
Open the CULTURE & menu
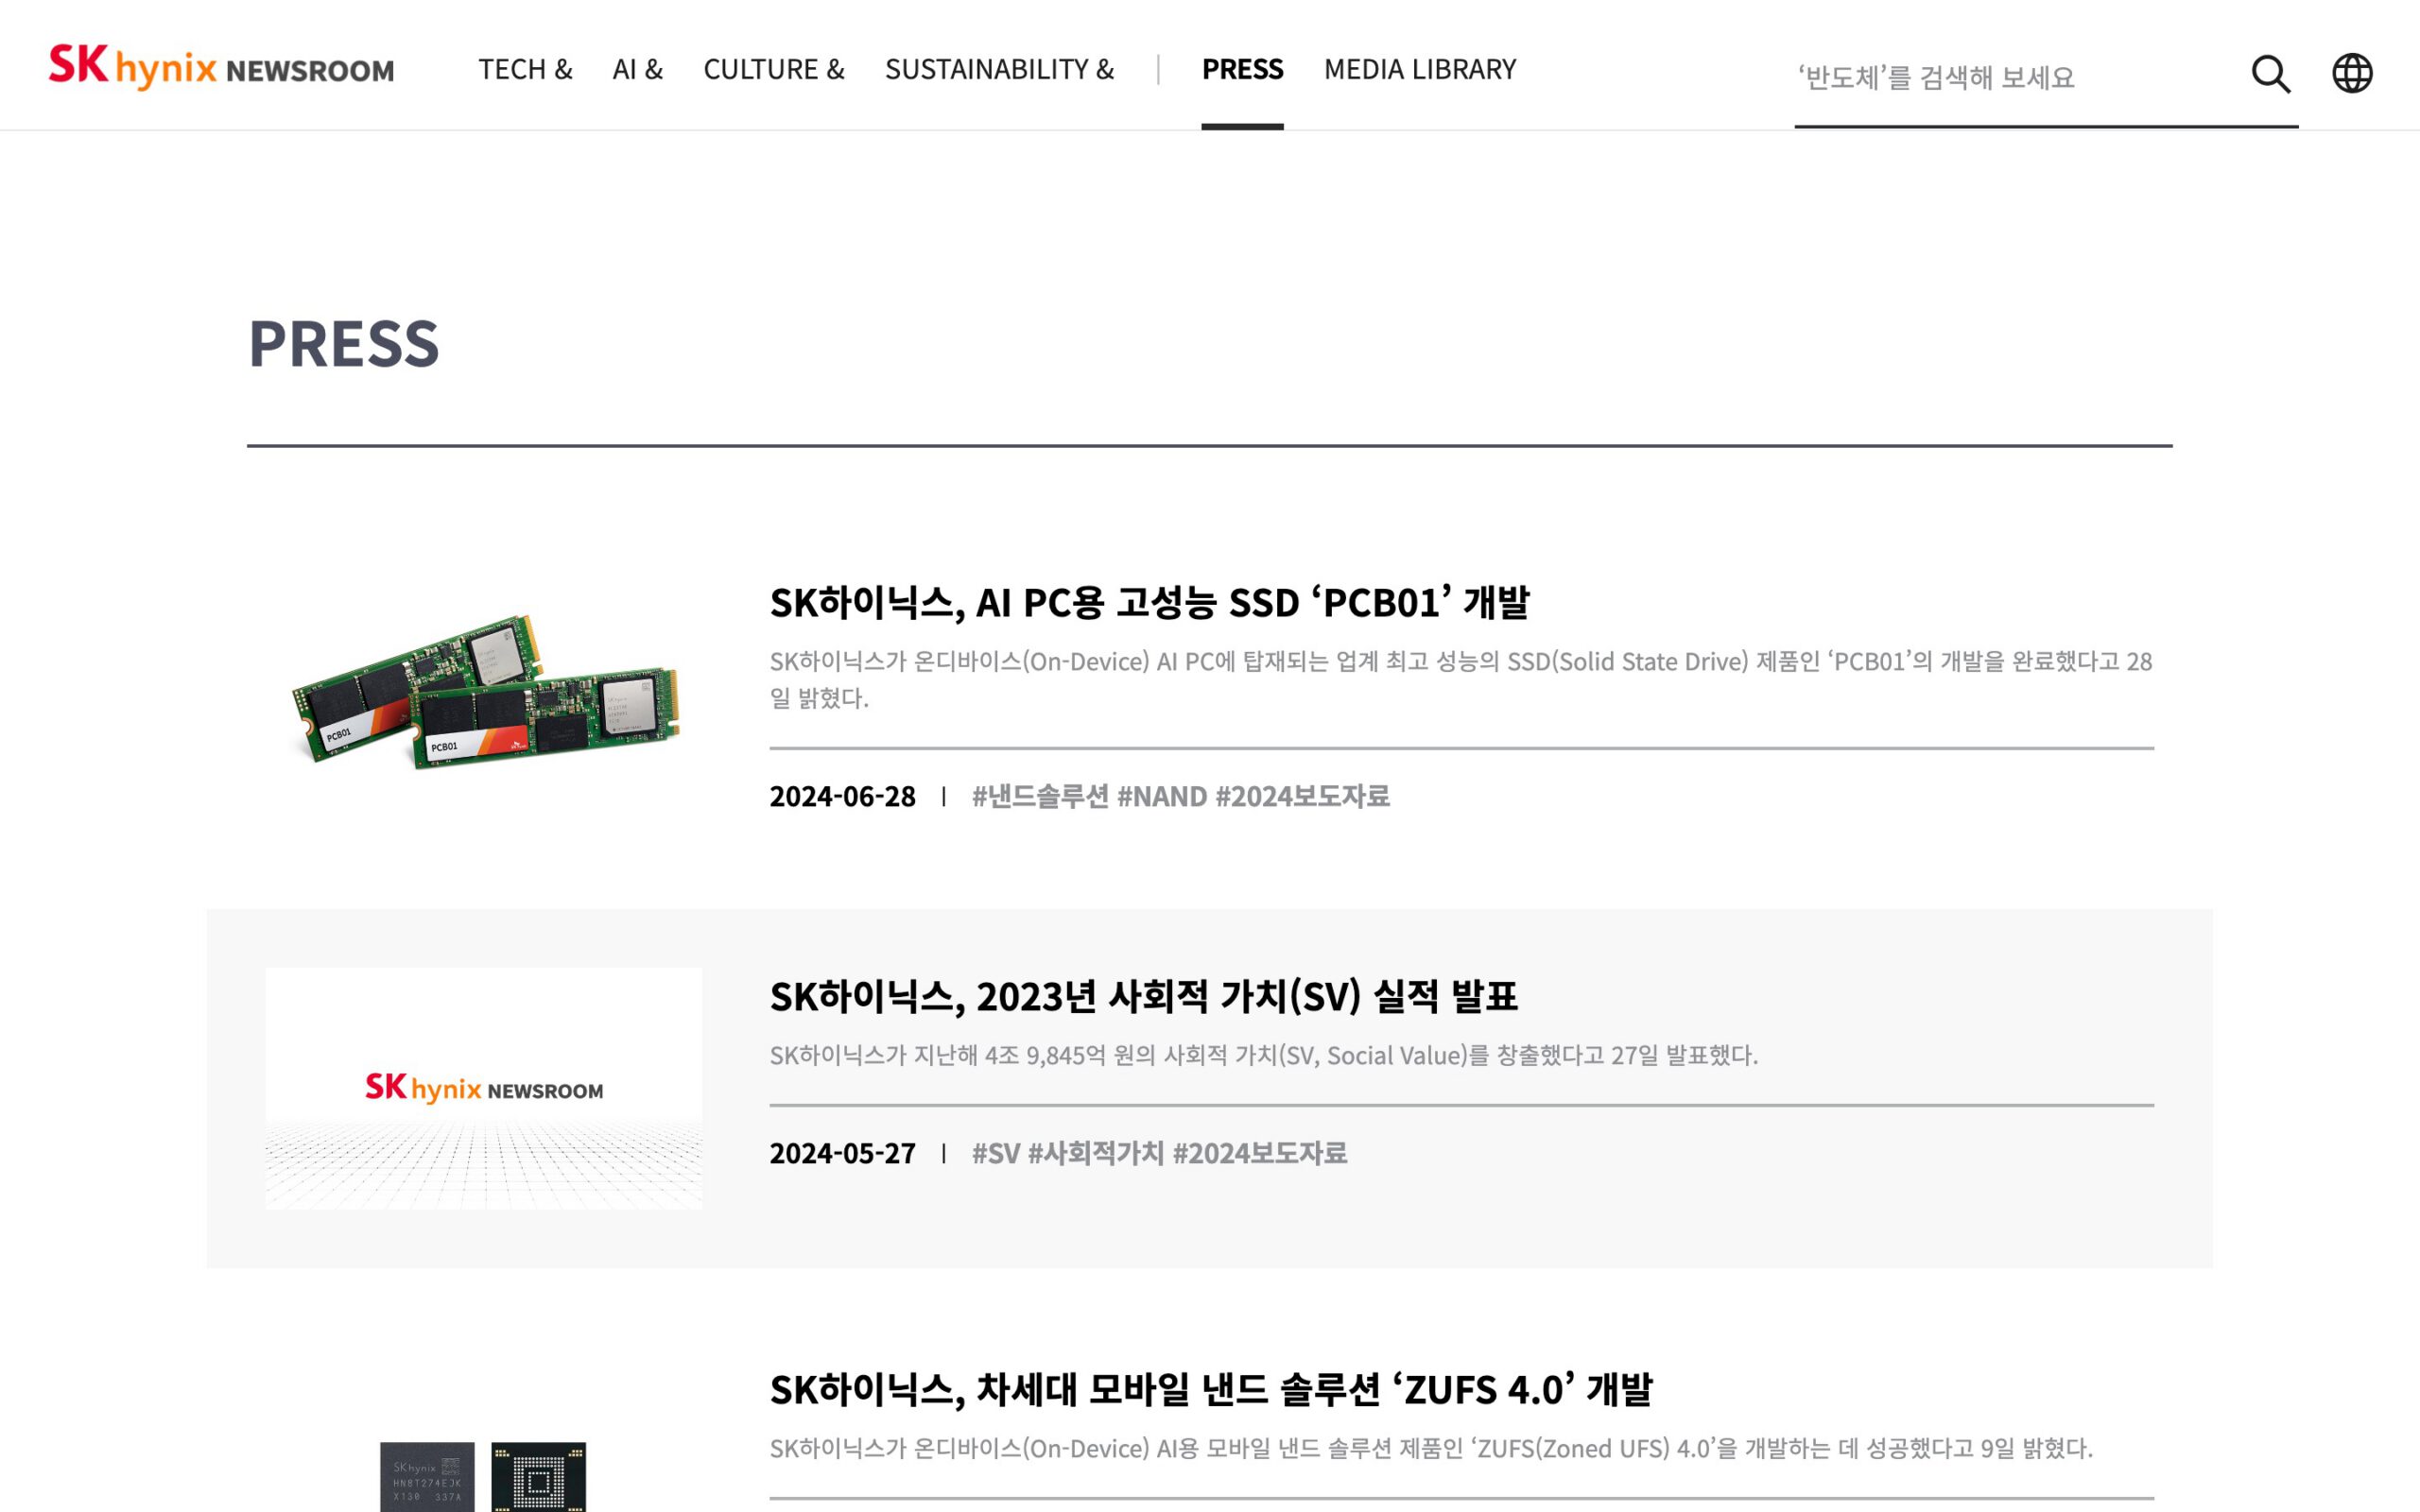(773, 69)
